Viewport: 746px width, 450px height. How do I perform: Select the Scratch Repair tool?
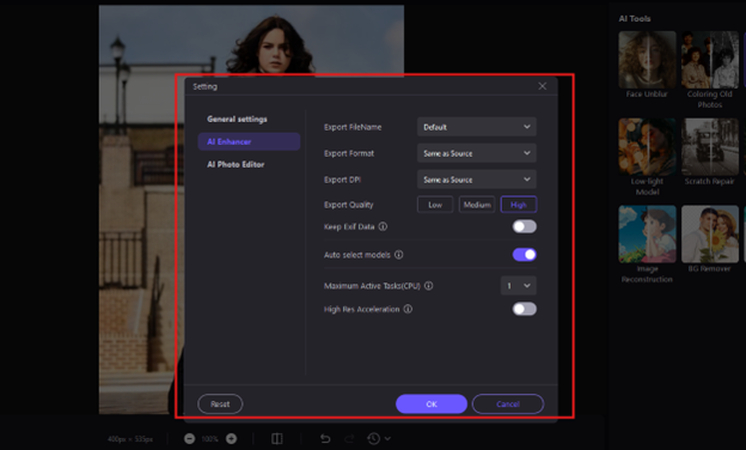coord(710,147)
